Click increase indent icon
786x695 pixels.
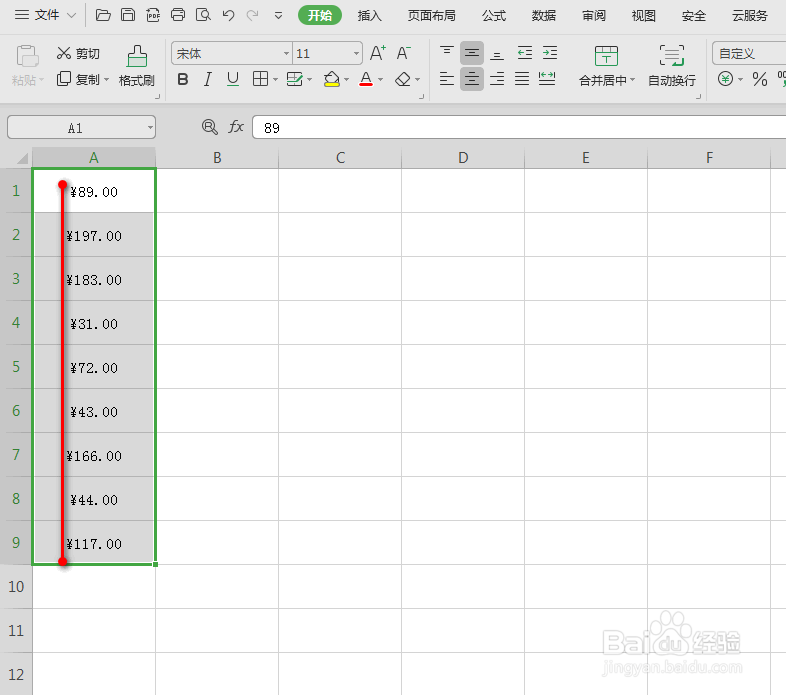coord(550,53)
